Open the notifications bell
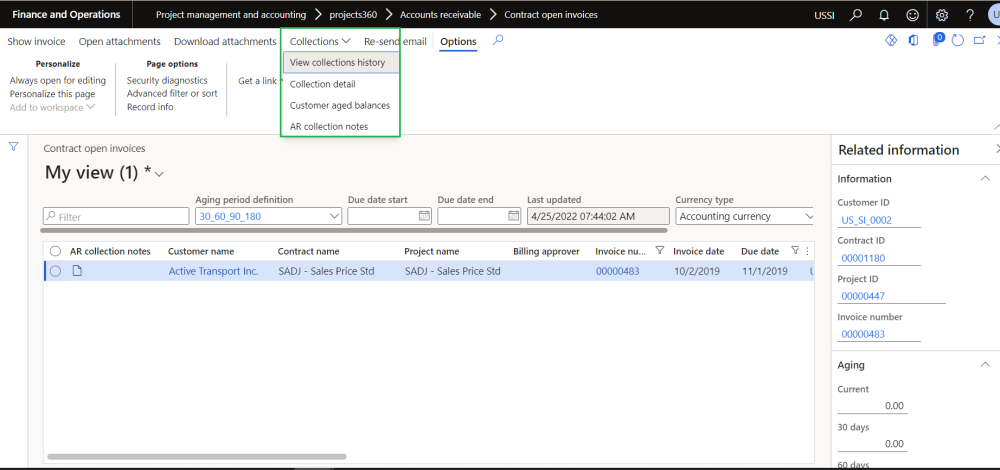Viewport: 1000px width, 470px height. pos(884,14)
